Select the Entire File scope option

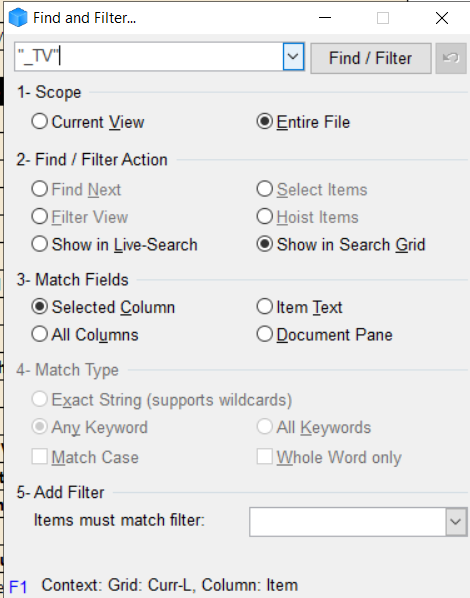[x=303, y=122]
